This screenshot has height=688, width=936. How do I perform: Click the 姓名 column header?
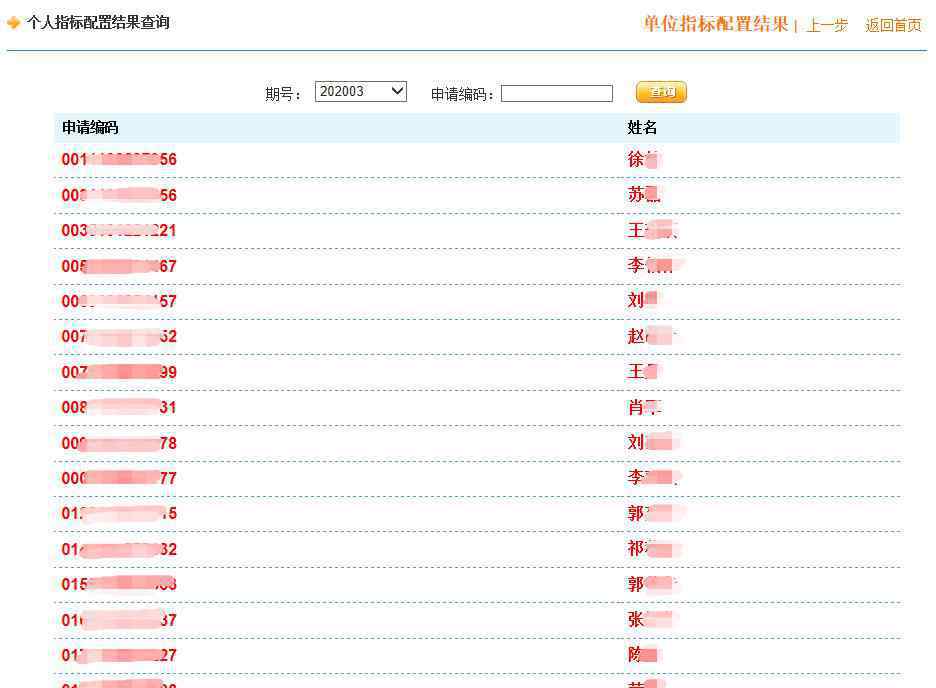[642, 128]
